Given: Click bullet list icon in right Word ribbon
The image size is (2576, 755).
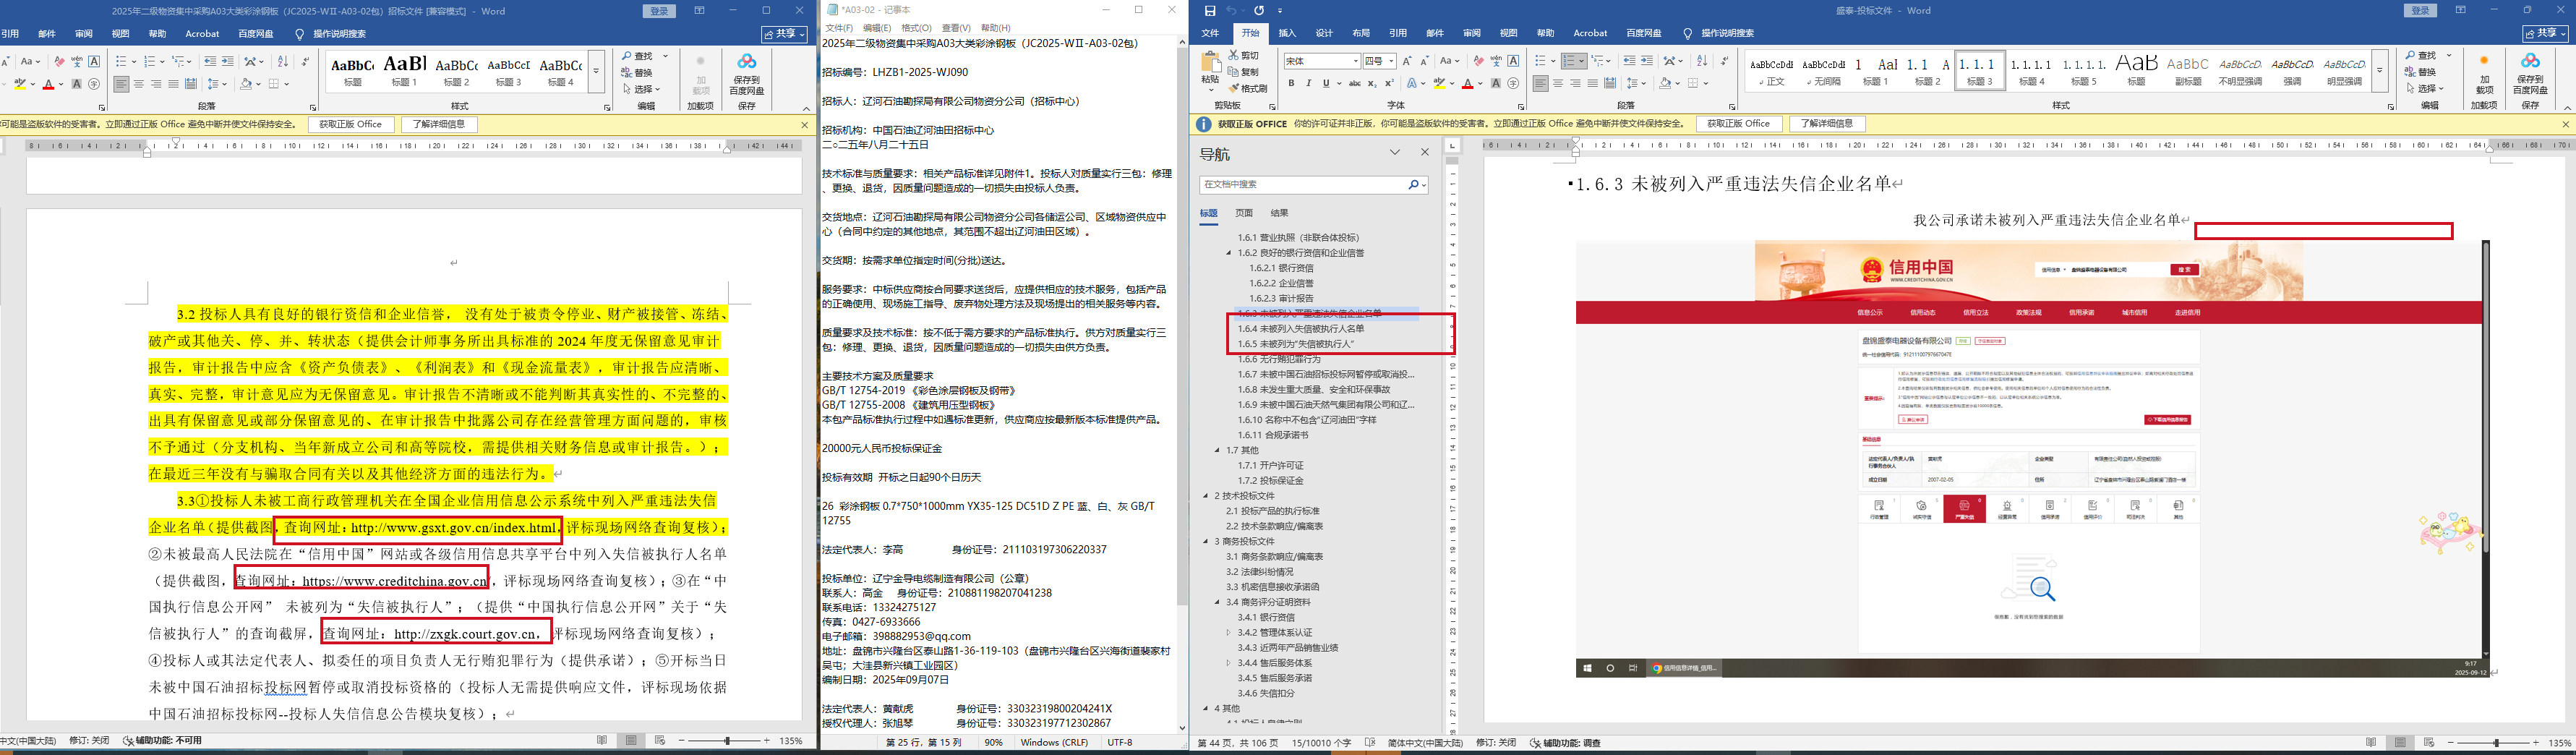Looking at the screenshot, I should [1541, 61].
